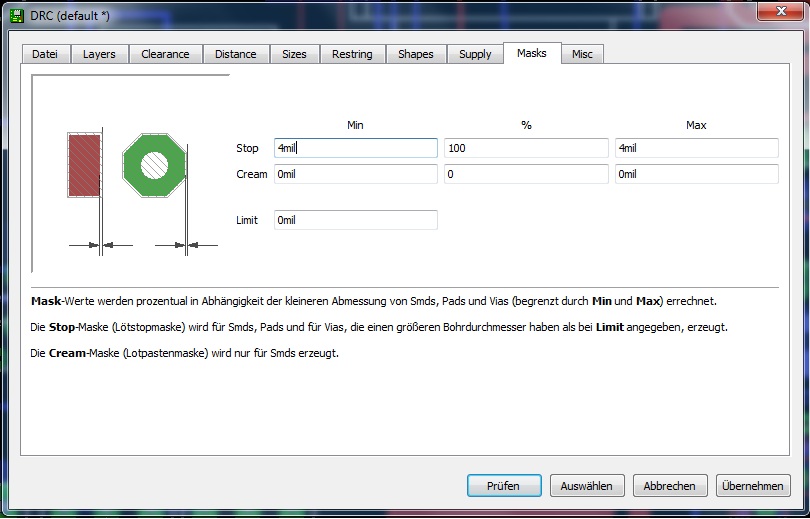810x519 pixels.
Task: Click the Mask-Werte description paragraph
Action: click(374, 301)
